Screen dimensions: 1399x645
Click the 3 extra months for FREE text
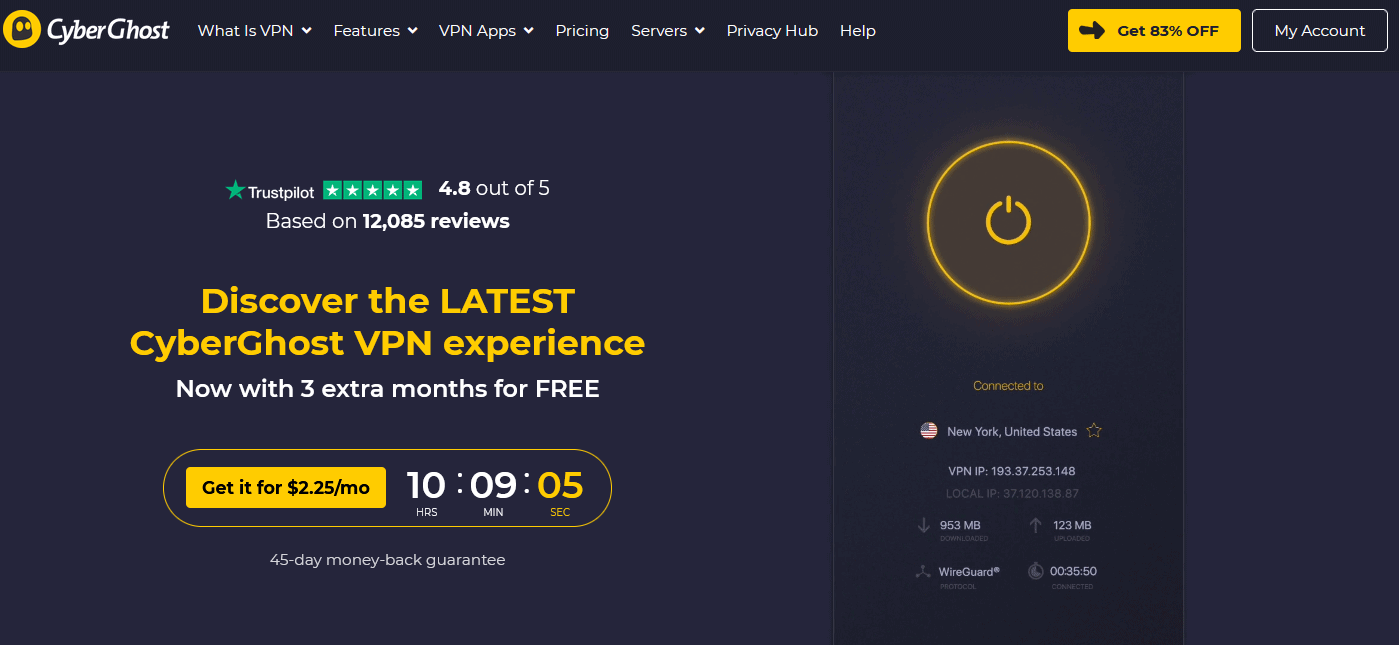click(388, 389)
